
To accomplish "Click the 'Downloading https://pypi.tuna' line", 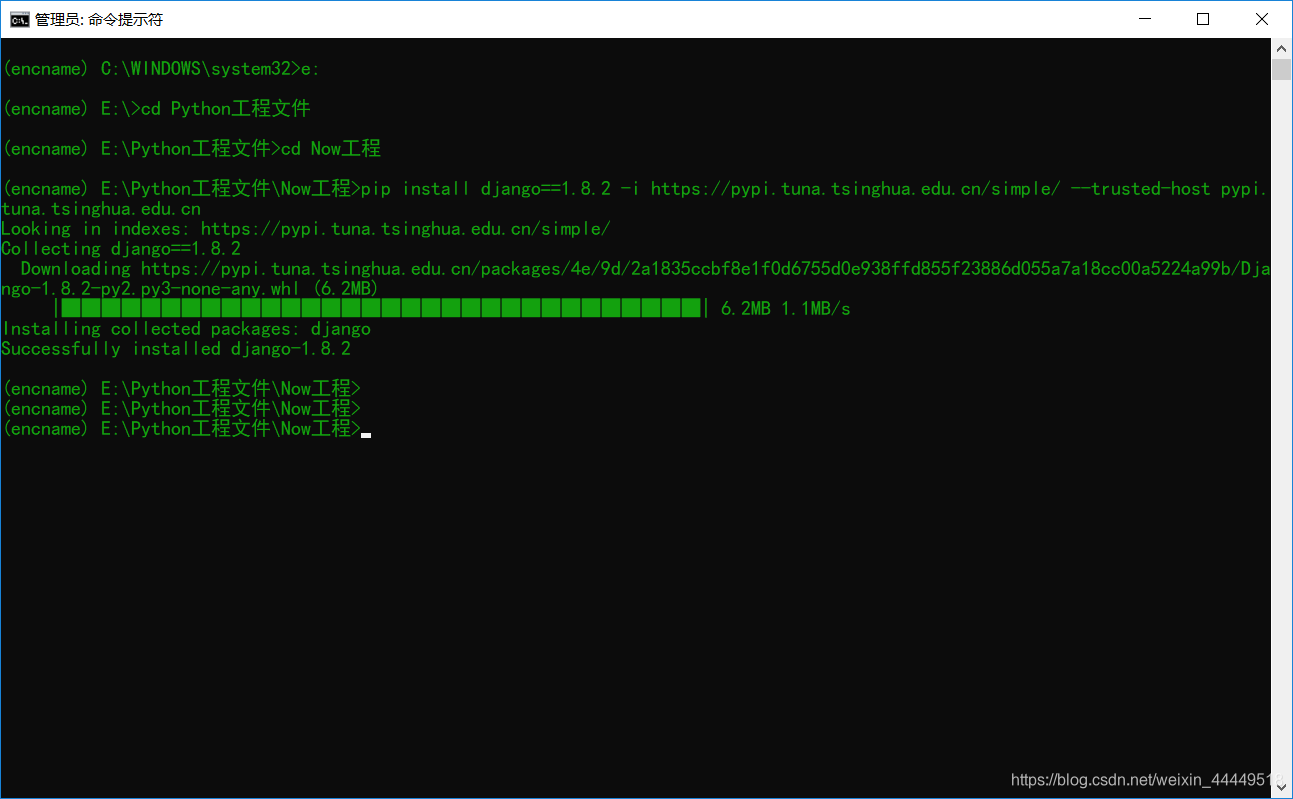I will click(645, 268).
